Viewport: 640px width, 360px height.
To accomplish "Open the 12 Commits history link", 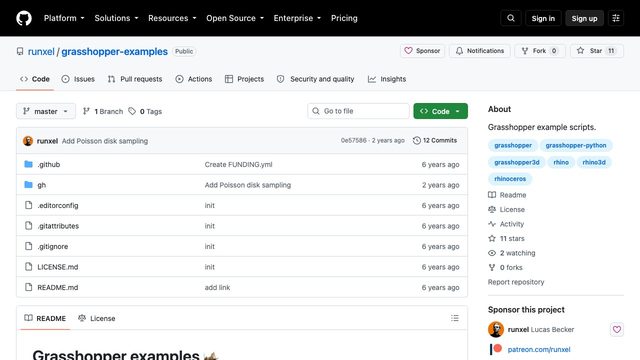I will point(435,140).
